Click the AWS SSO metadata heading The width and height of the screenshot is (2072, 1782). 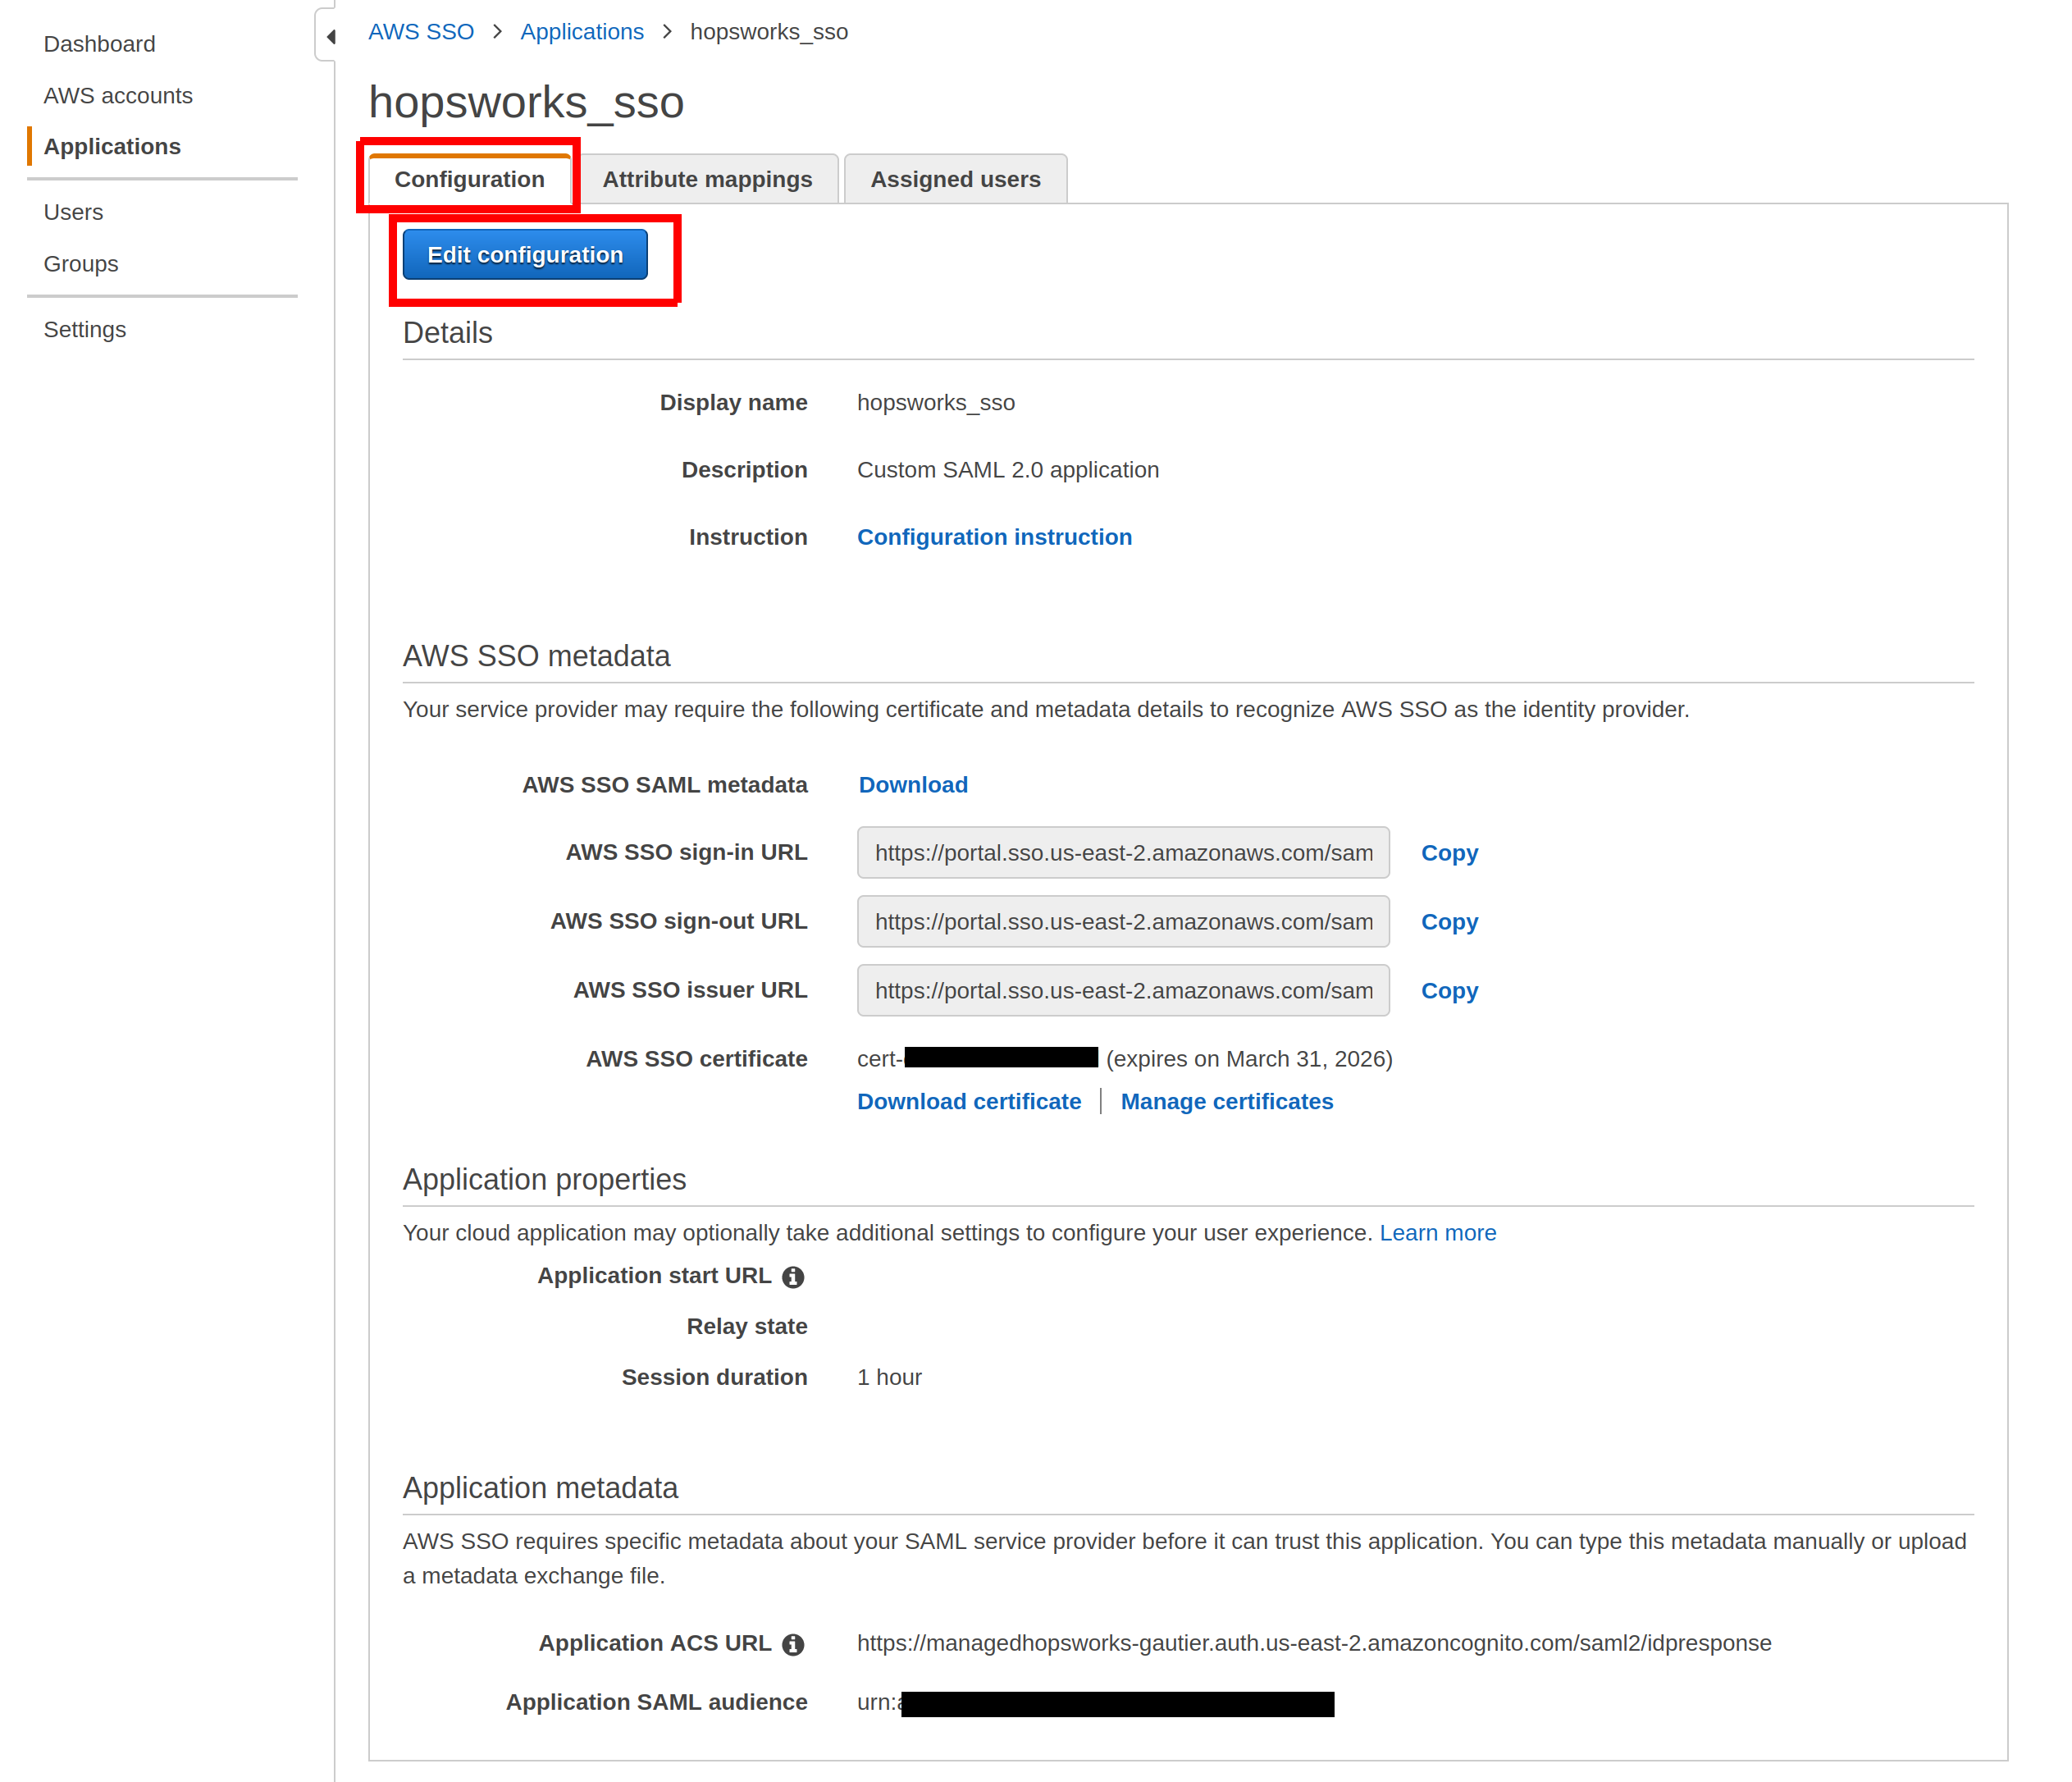(536, 657)
